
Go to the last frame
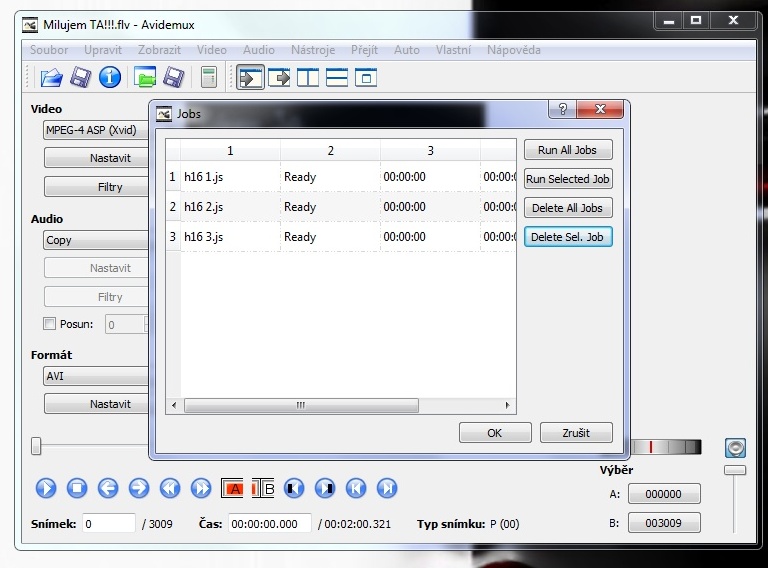386,488
